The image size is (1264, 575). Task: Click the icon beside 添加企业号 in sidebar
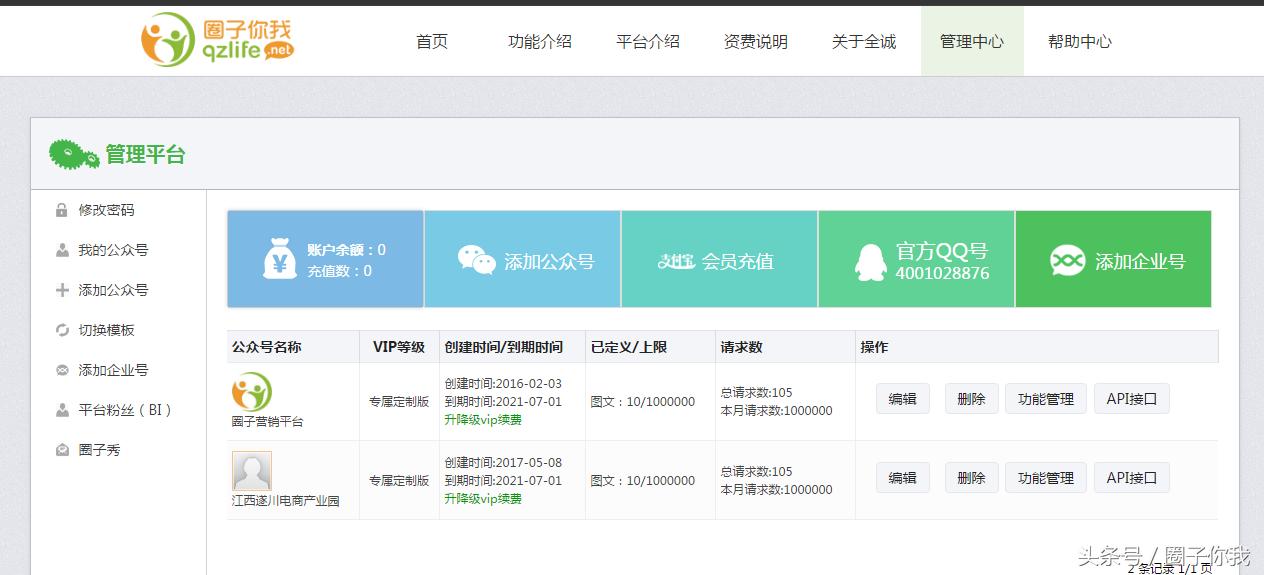tap(62, 370)
